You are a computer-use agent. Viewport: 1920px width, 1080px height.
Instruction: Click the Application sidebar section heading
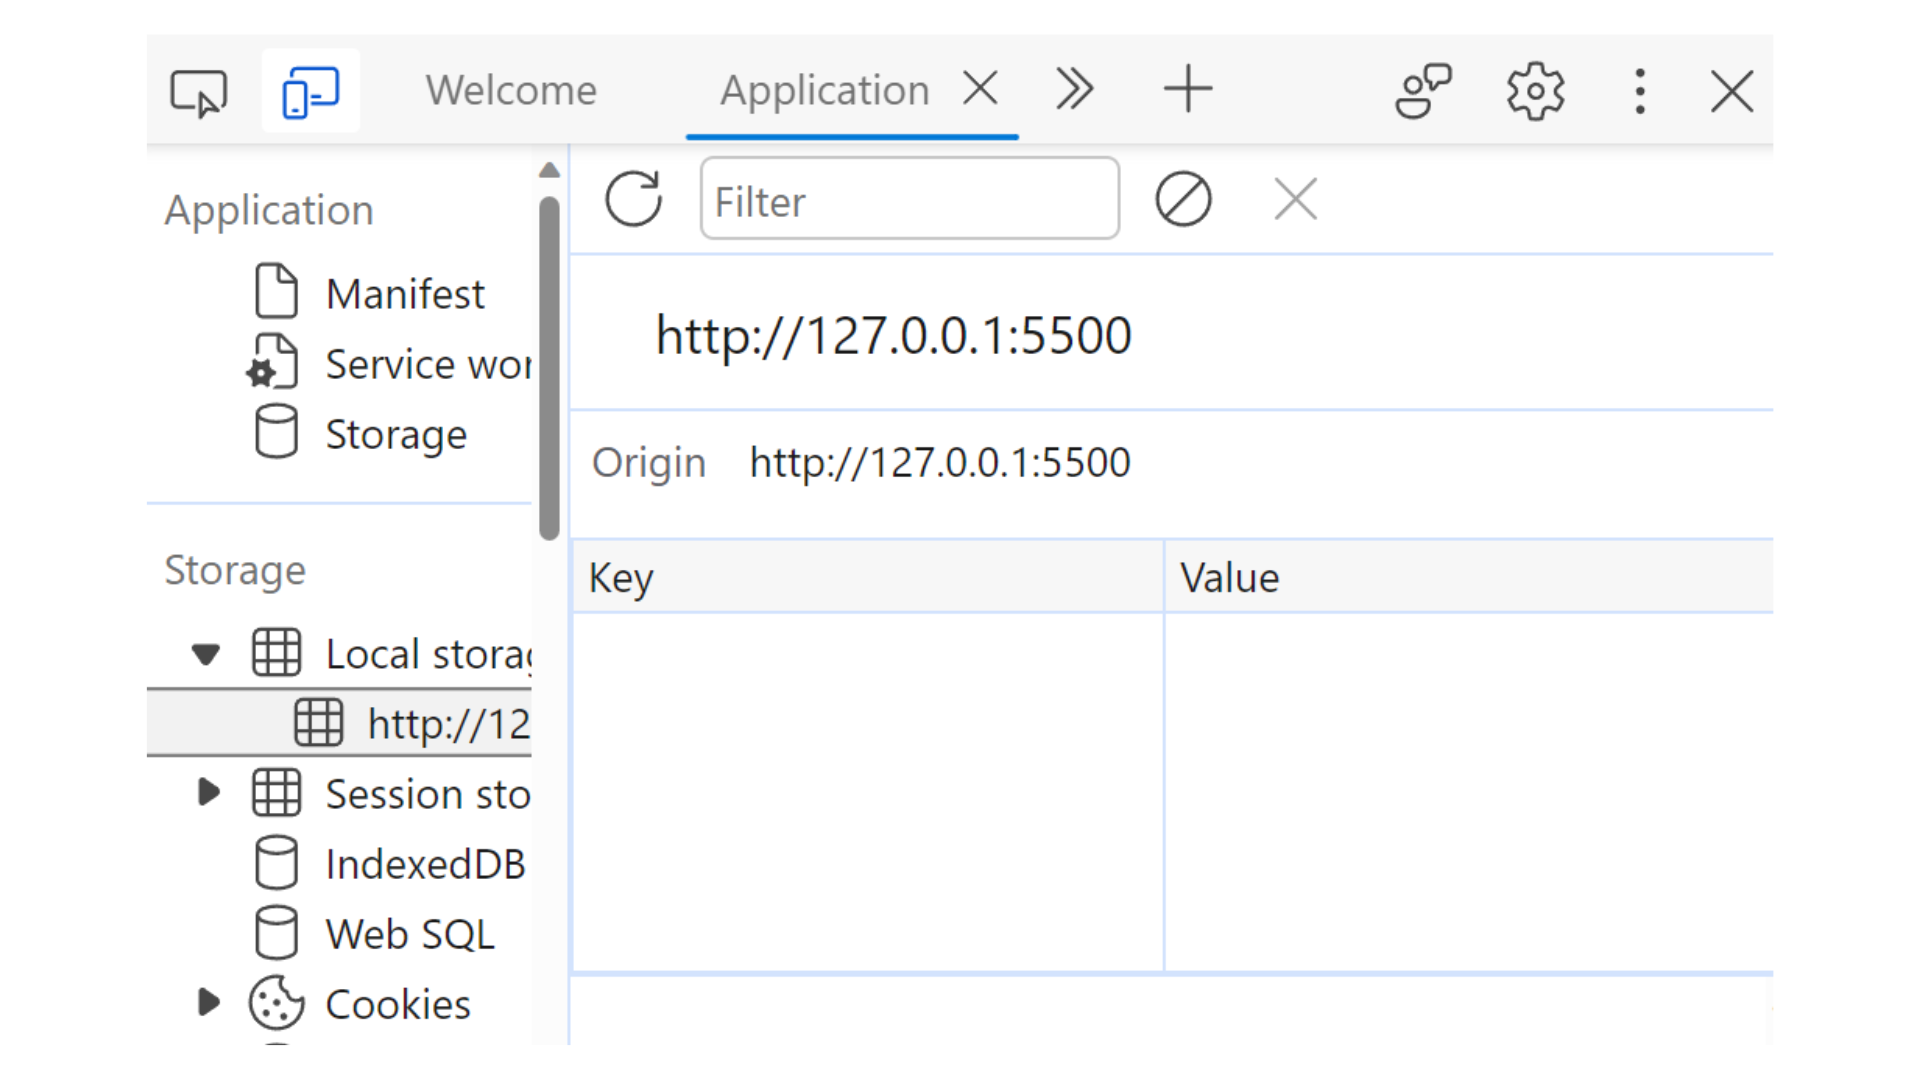pyautogui.click(x=269, y=210)
